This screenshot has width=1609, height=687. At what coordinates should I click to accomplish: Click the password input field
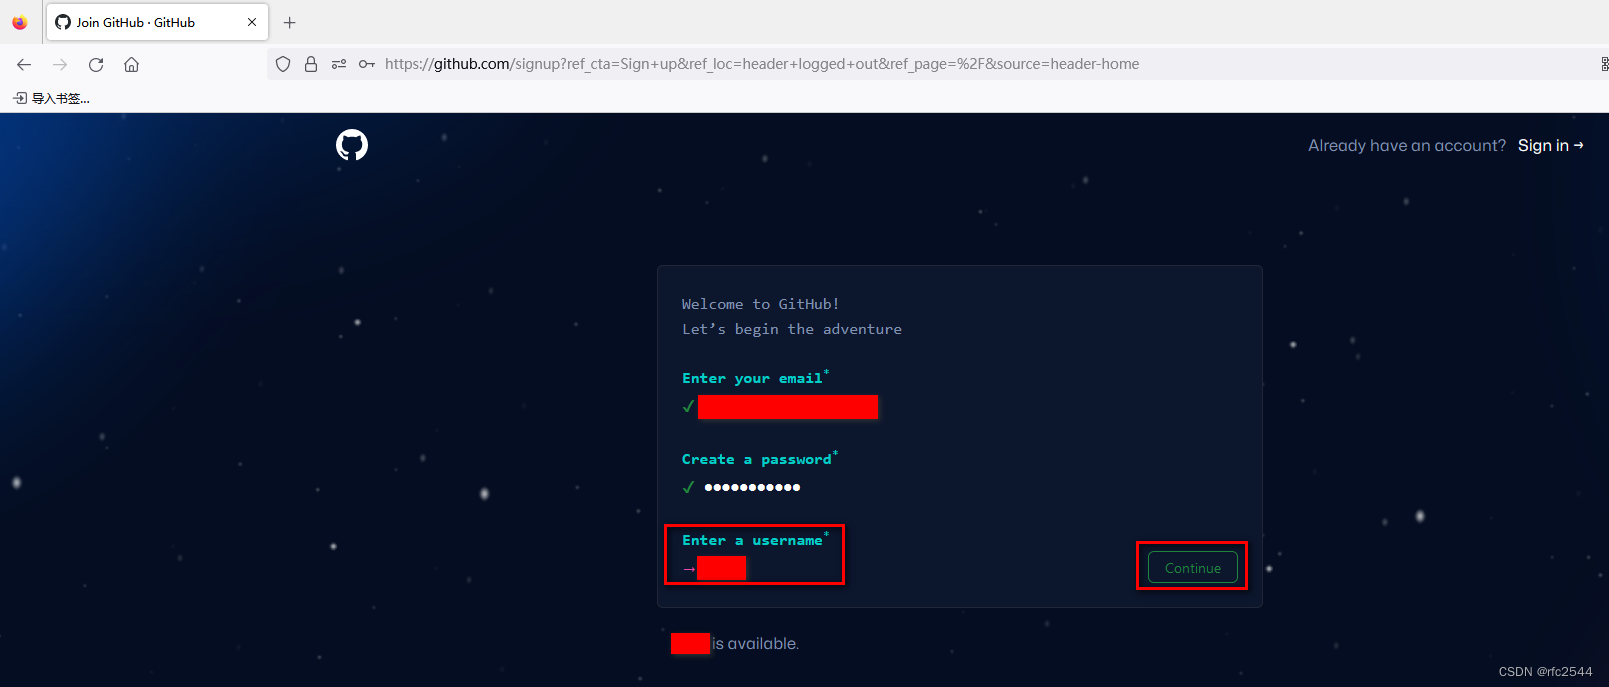(x=752, y=487)
